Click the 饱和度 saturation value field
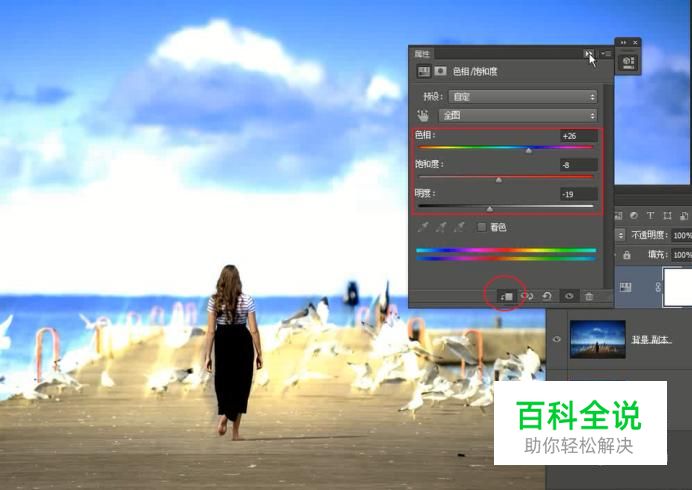This screenshot has height=490, width=692. point(579,165)
